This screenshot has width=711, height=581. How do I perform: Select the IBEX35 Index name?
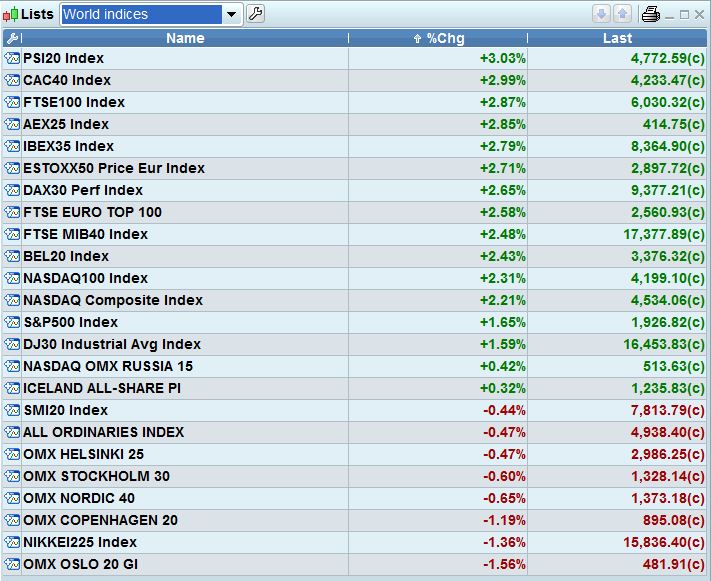pyautogui.click(x=68, y=146)
